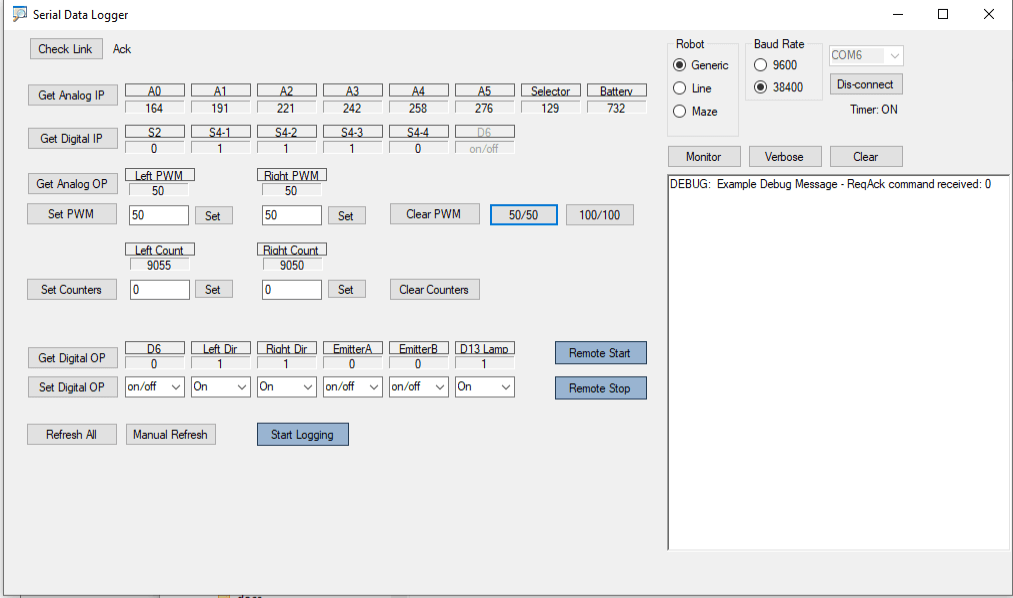
Task: Click the Dis-connect button
Action: pyautogui.click(x=866, y=85)
